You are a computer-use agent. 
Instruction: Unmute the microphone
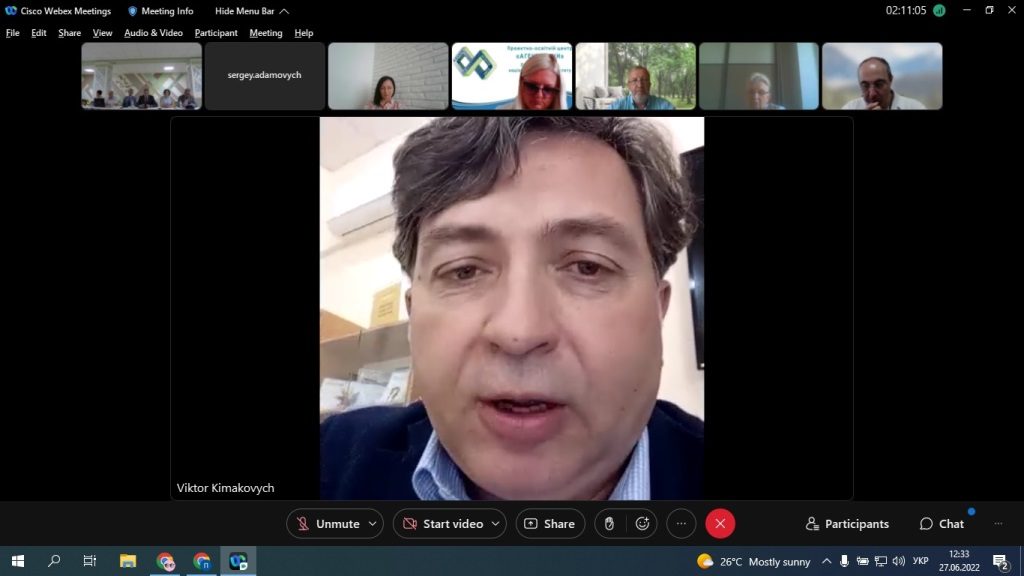(x=327, y=524)
